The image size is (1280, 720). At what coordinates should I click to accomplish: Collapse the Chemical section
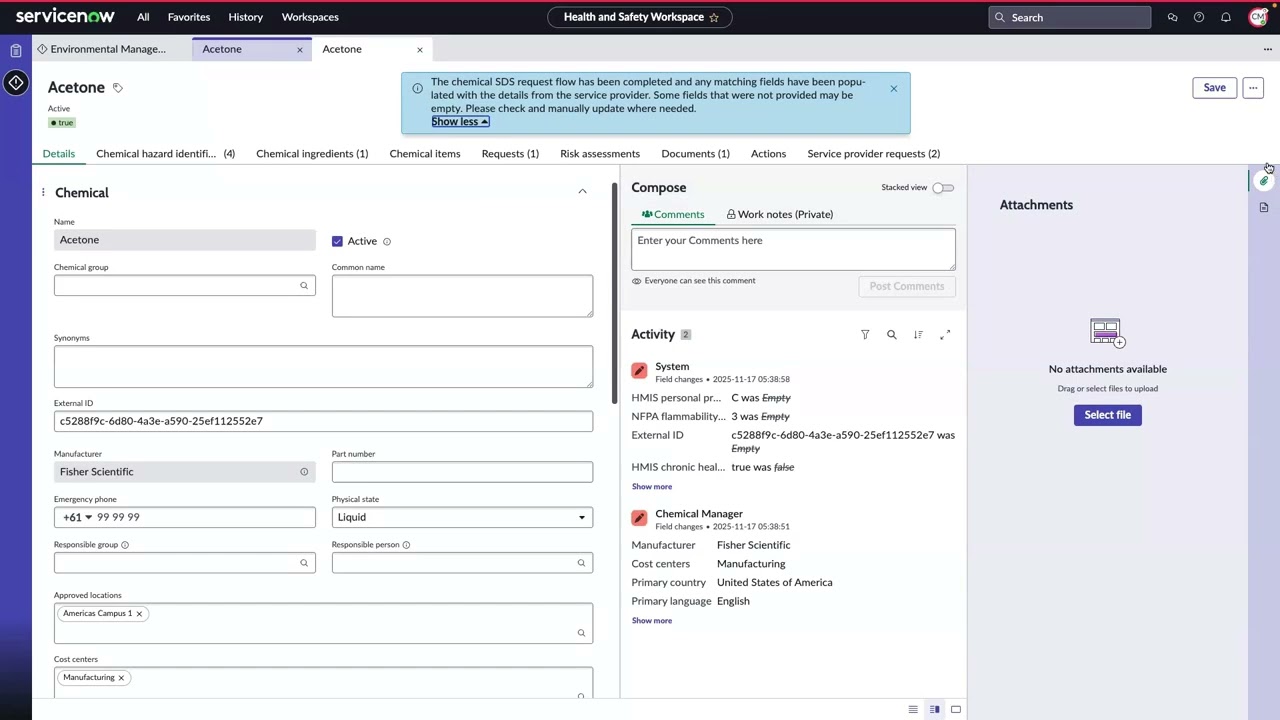click(x=582, y=192)
